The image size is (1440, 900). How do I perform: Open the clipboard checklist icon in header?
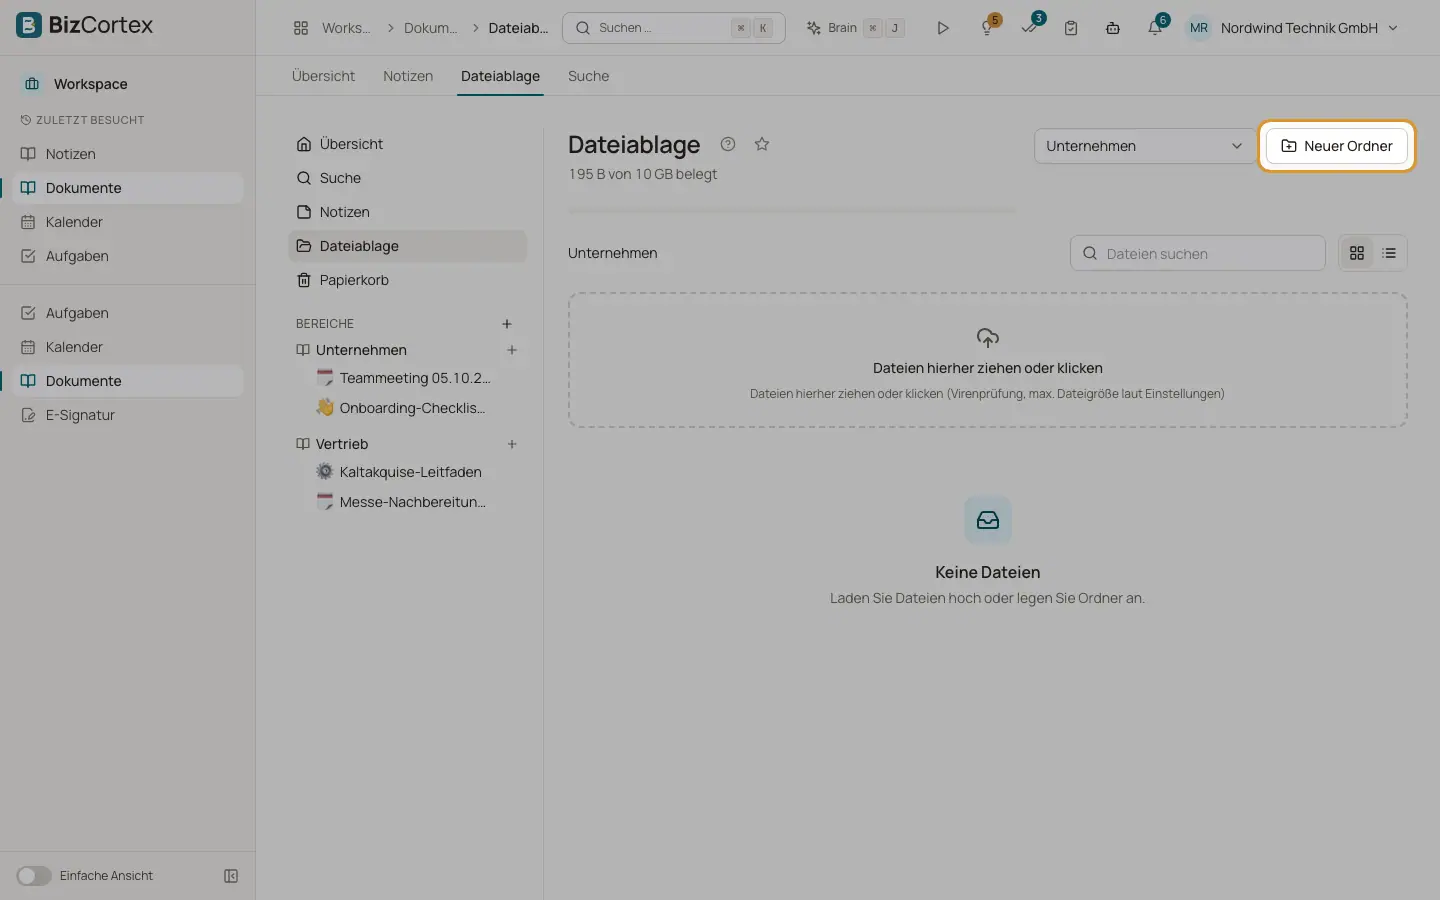[x=1071, y=28]
